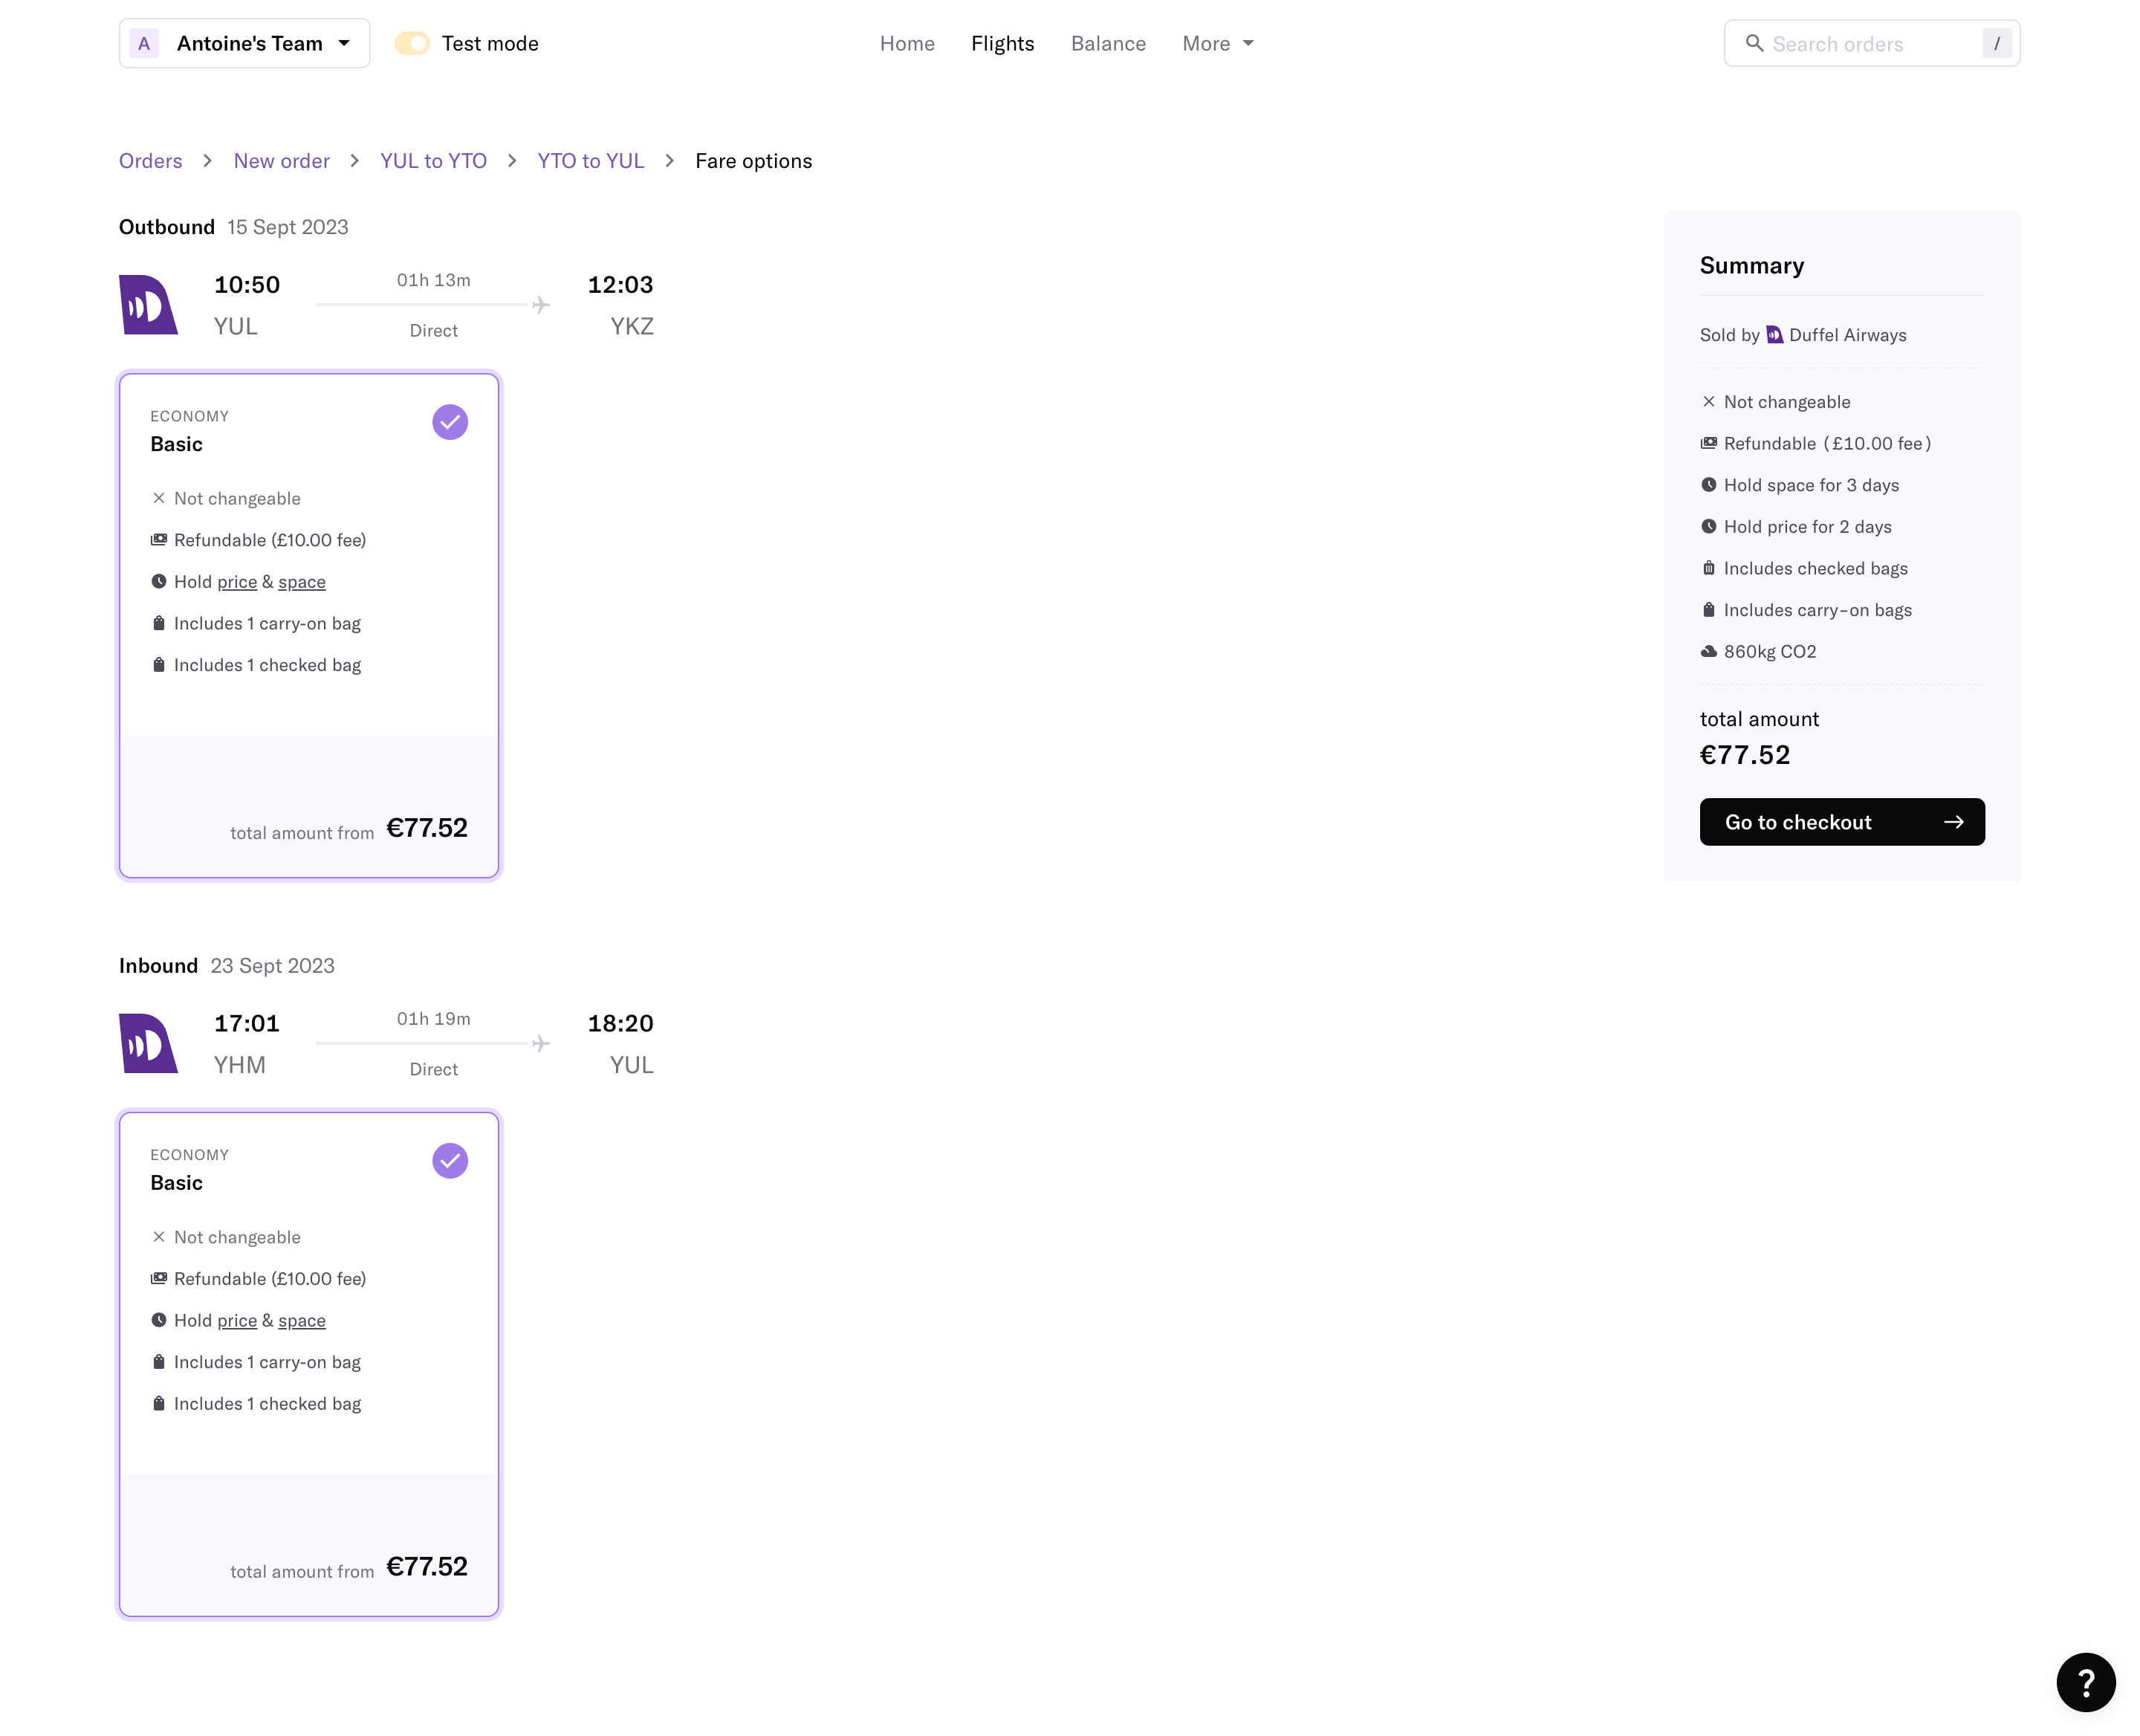
Task: Open the outbound fare hold price link
Action: pos(237,582)
